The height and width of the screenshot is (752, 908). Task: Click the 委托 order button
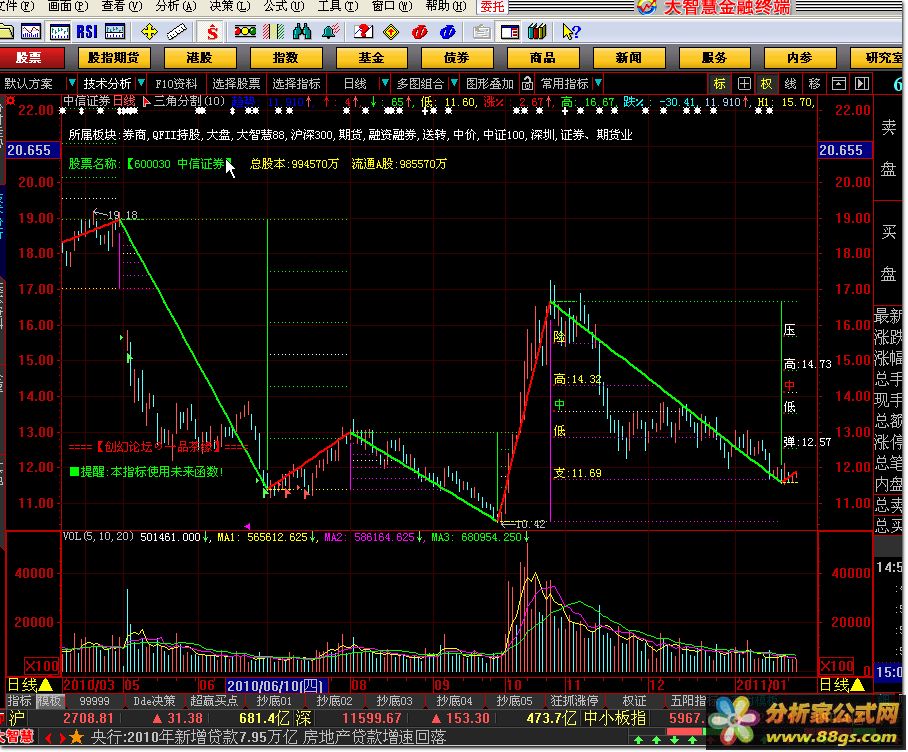pos(492,6)
